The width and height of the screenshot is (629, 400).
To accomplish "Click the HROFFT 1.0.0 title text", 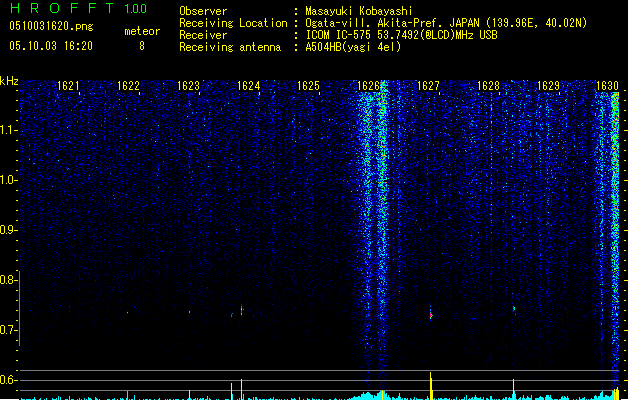I will [x=78, y=8].
